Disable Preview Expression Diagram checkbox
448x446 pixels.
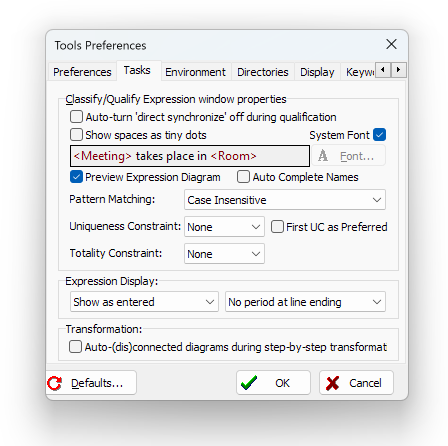click(x=76, y=177)
